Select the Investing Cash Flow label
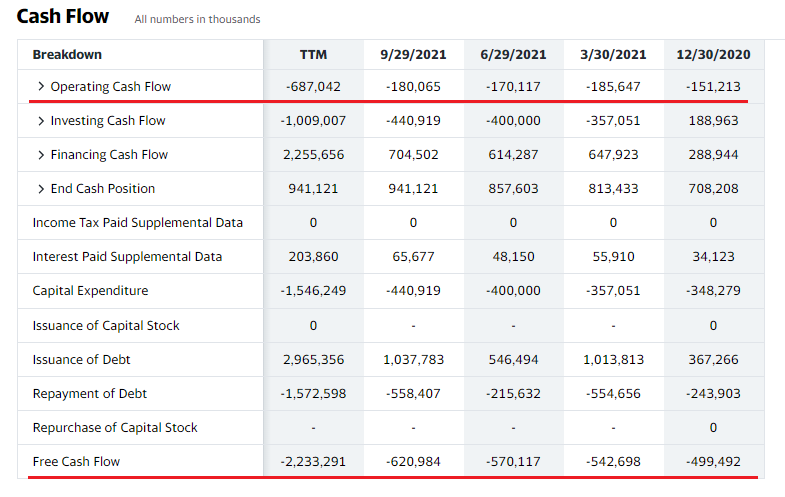This screenshot has width=785, height=497. coord(108,121)
